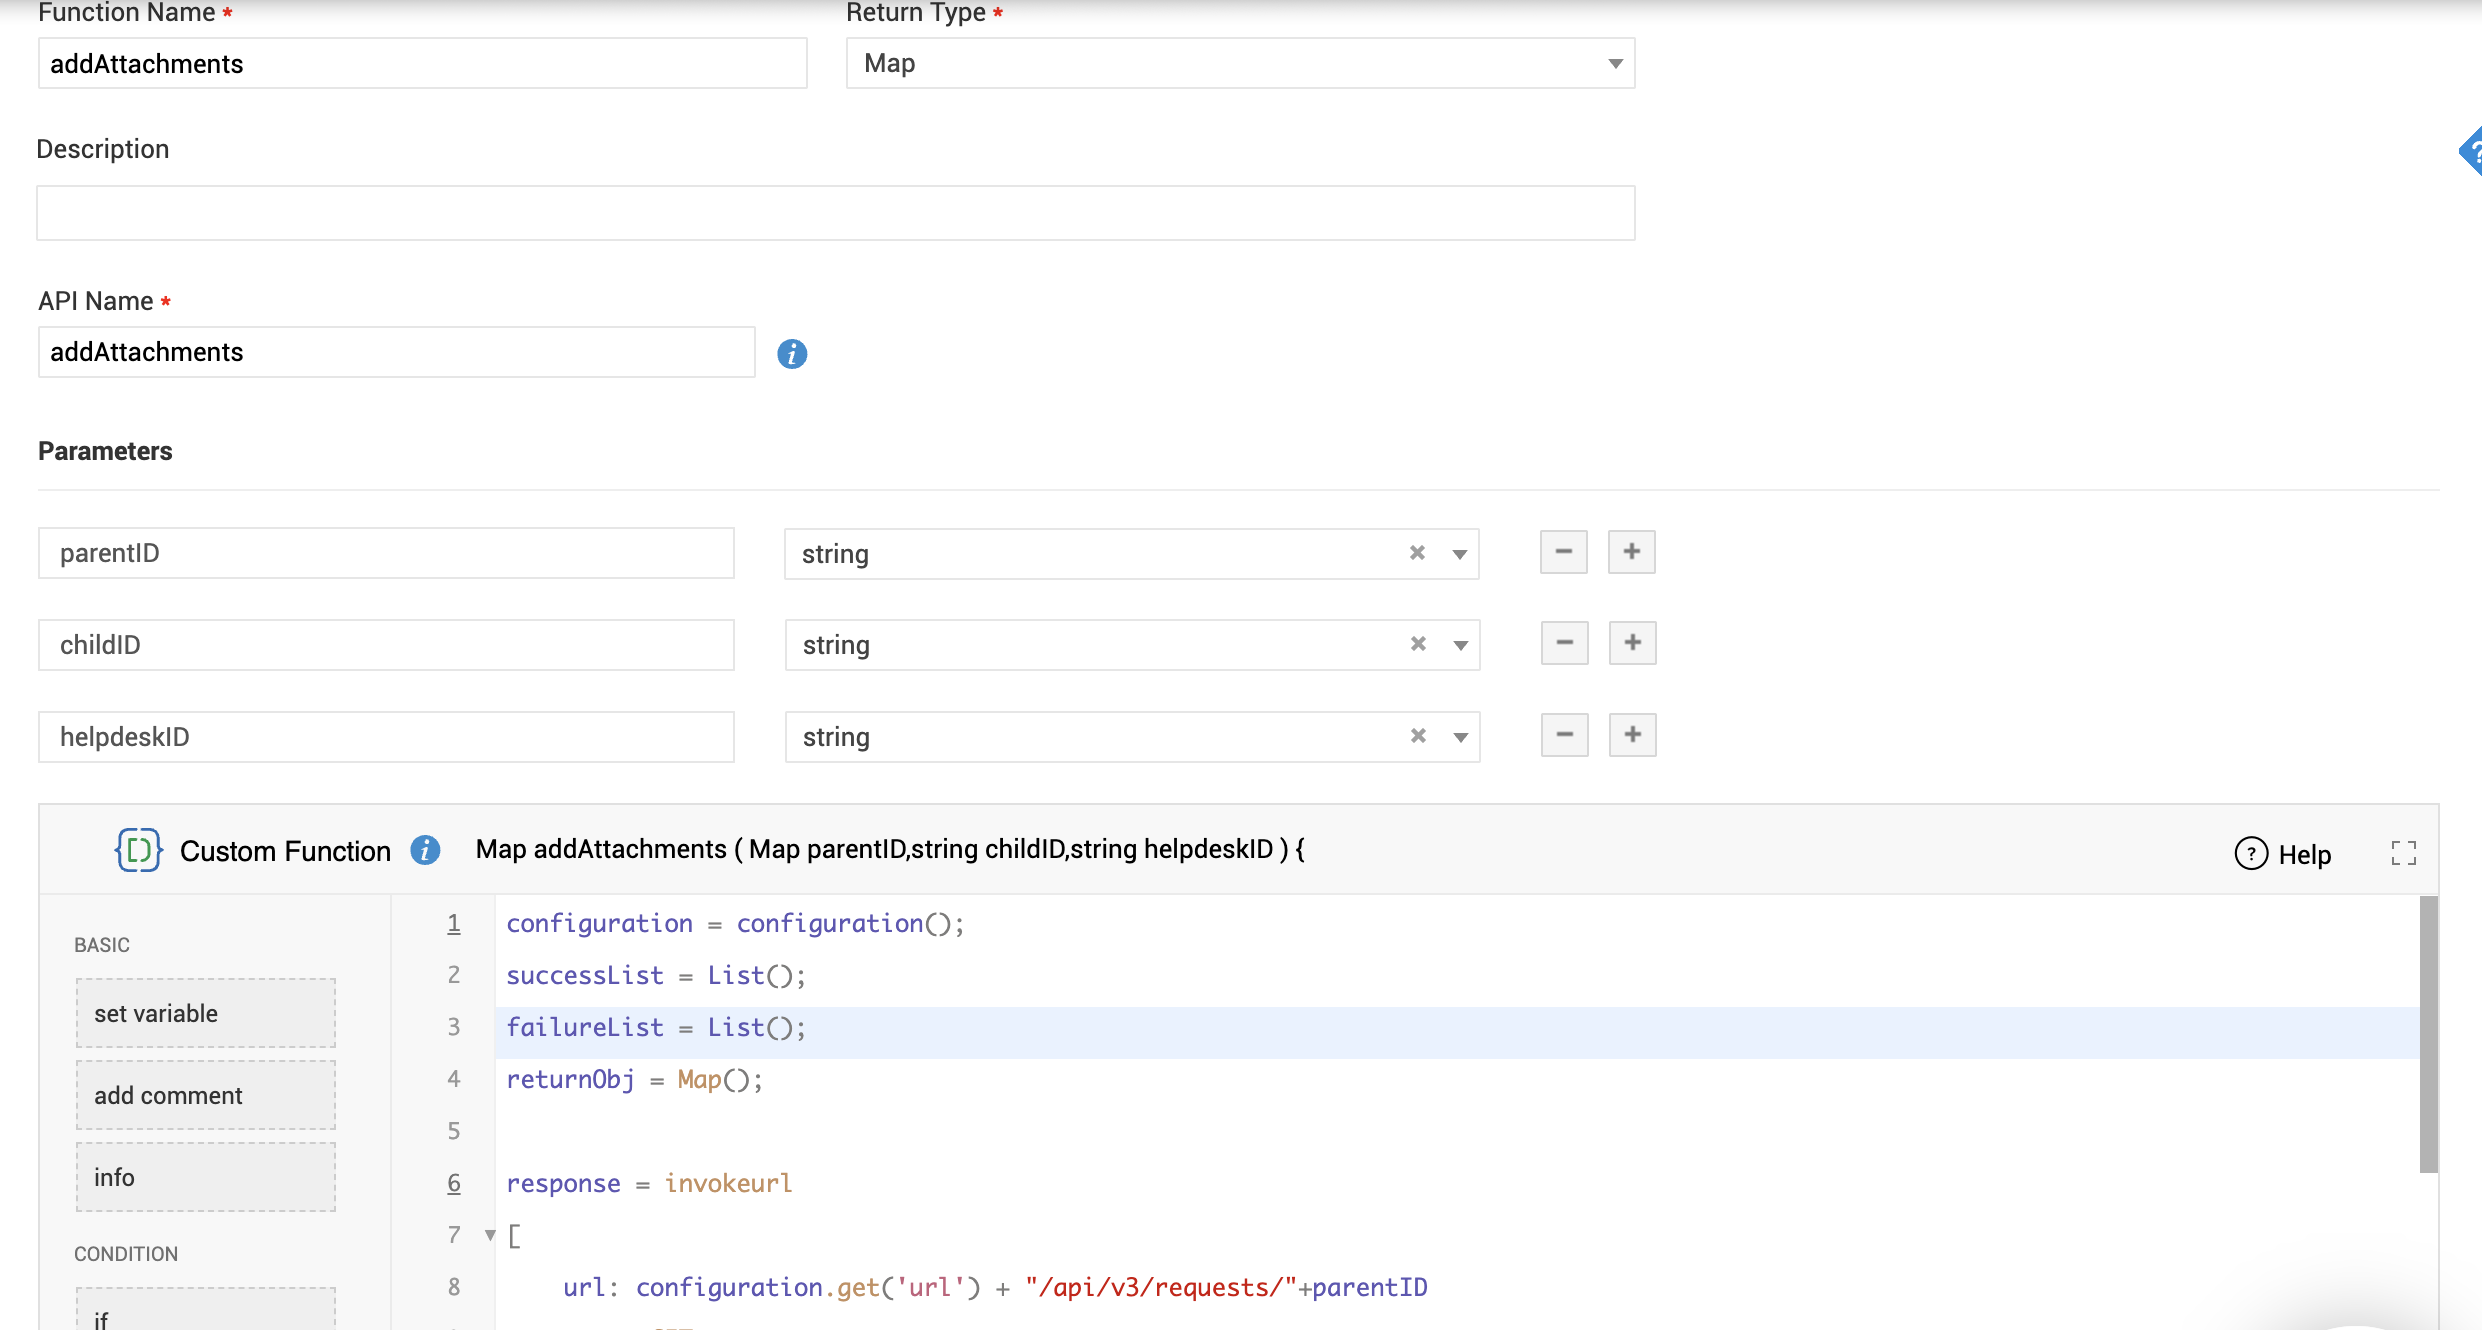
Task: Click the Description input field
Action: [835, 213]
